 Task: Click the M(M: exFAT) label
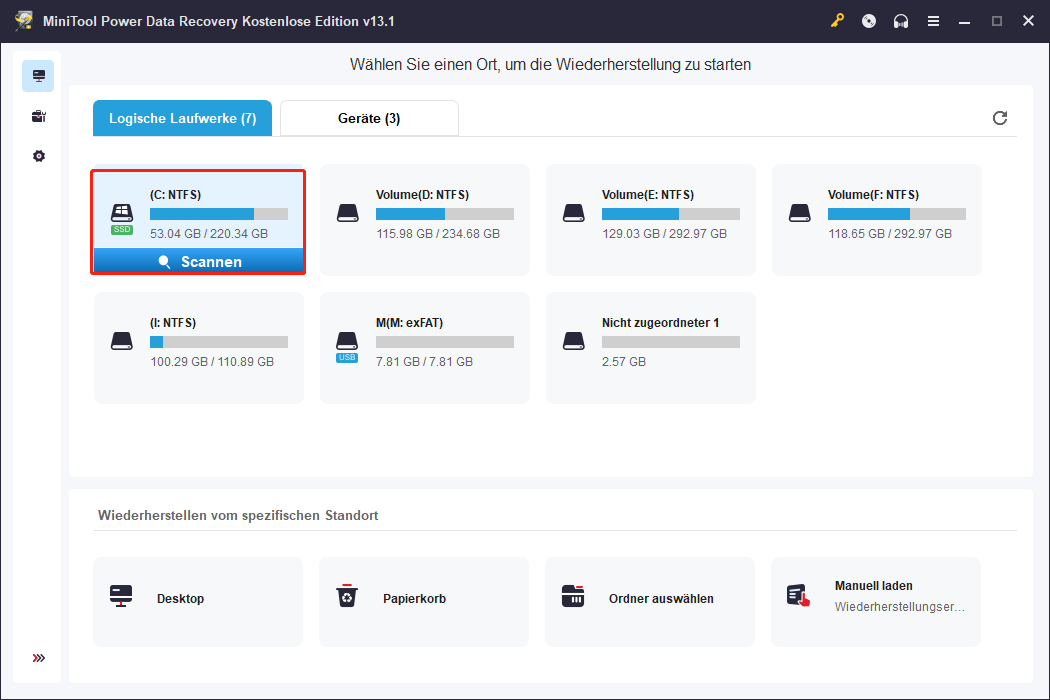pyautogui.click(x=409, y=322)
